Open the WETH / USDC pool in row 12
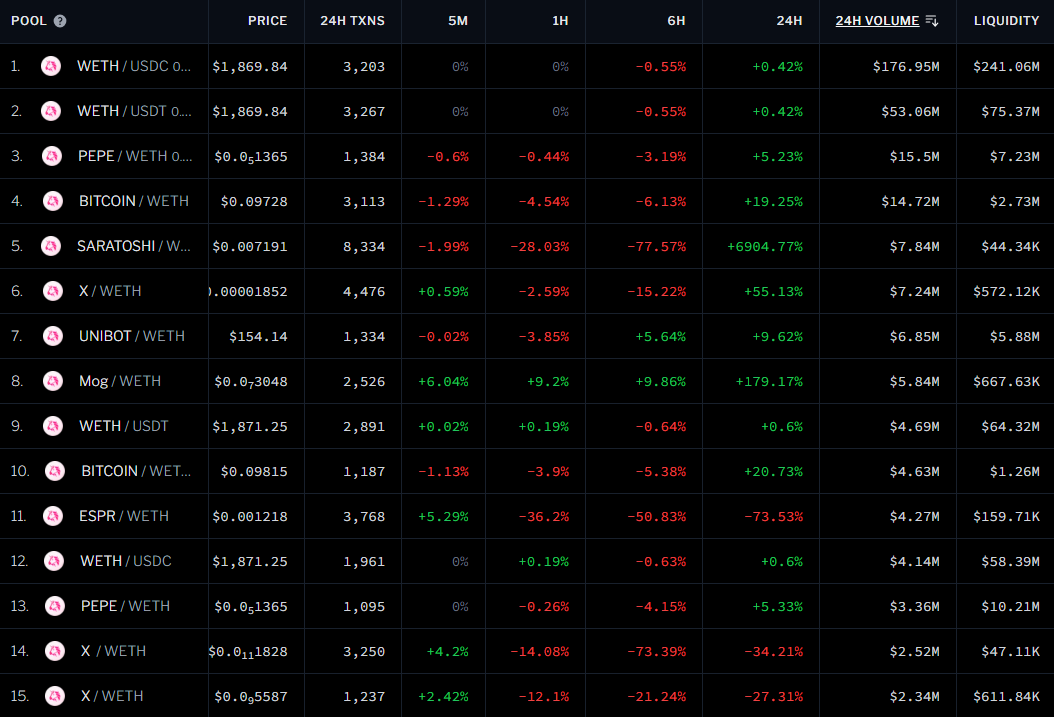The image size is (1054, 717). pyautogui.click(x=126, y=561)
